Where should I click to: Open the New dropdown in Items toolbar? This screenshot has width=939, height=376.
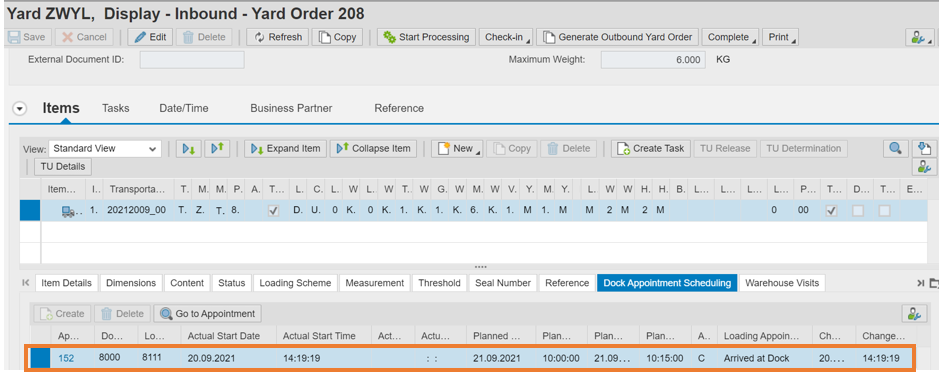coord(456,148)
